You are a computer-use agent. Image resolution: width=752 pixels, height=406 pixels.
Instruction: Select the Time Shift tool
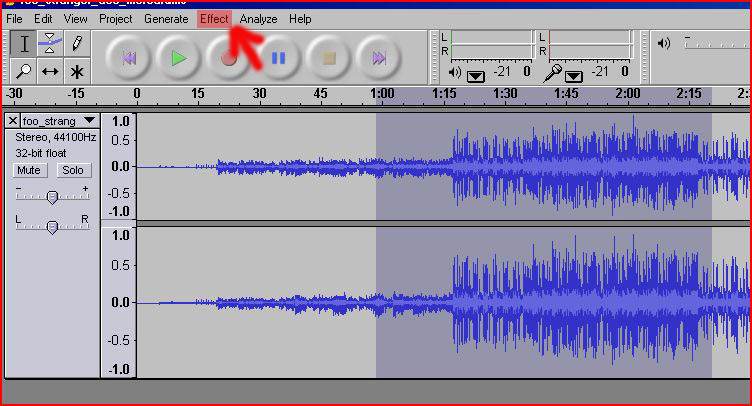[x=50, y=71]
